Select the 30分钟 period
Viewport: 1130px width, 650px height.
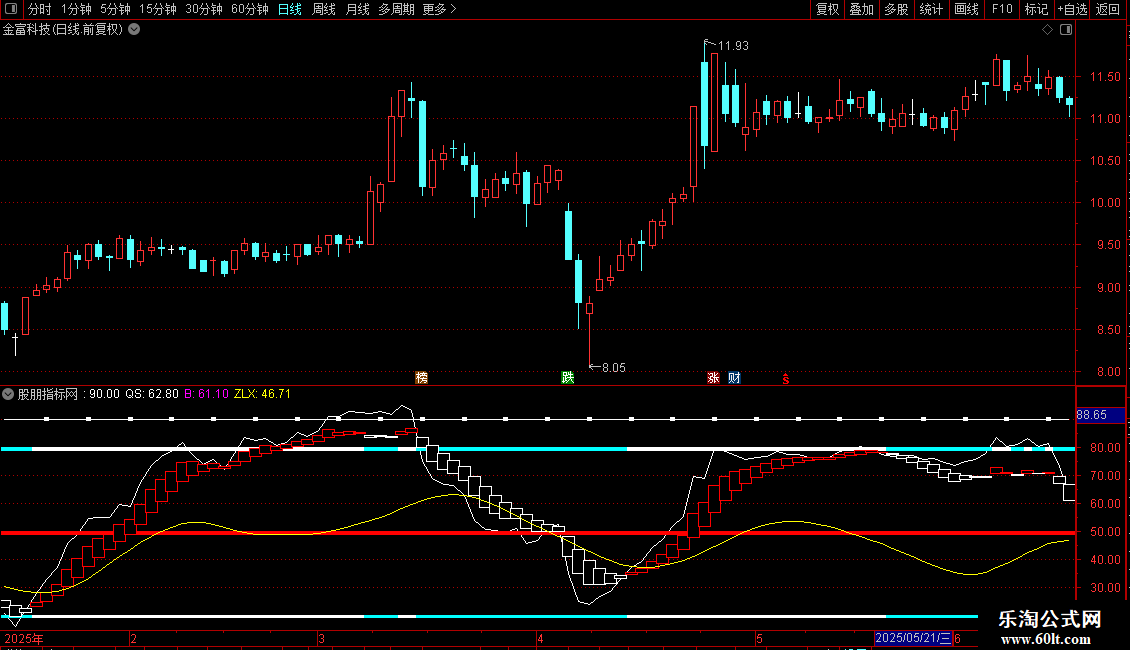point(204,9)
